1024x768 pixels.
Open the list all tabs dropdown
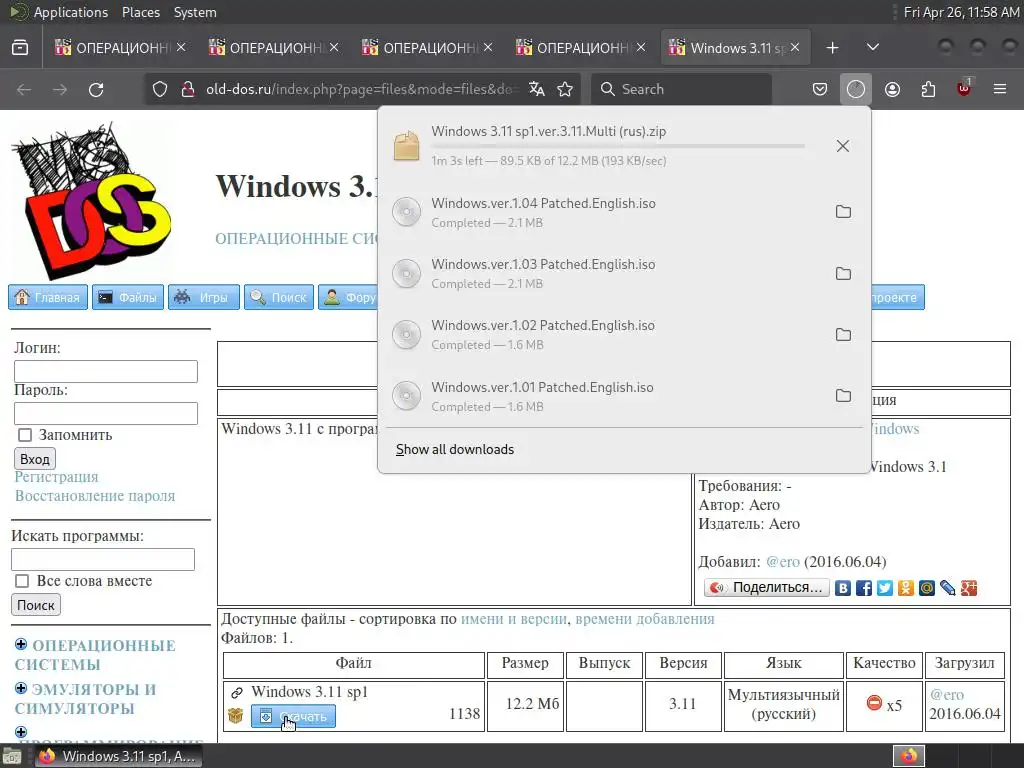[872, 48]
